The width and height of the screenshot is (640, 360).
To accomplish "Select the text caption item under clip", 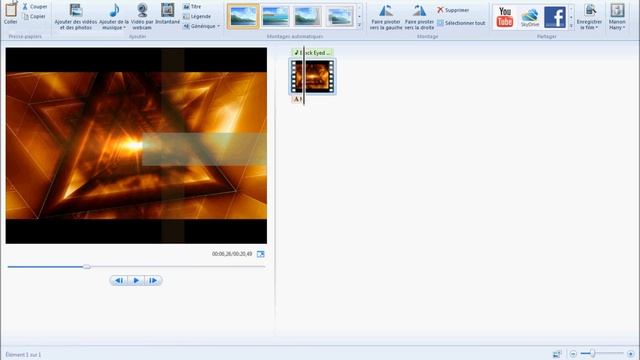I will [x=298, y=99].
